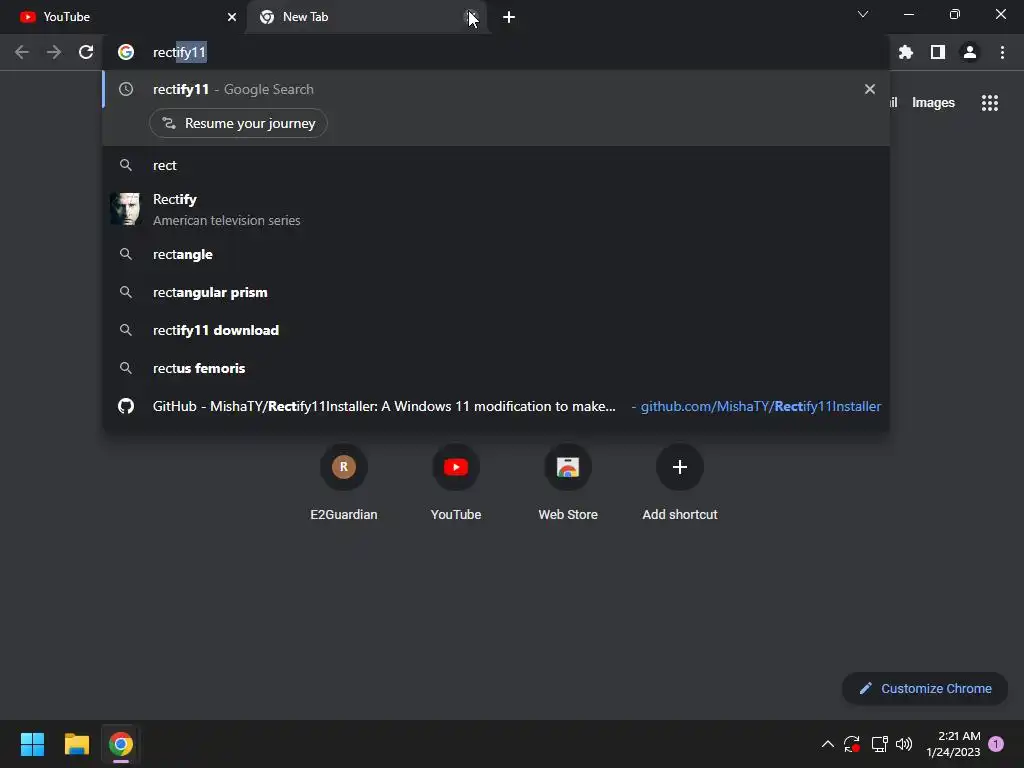This screenshot has width=1024, height=768.
Task: Select the 'rectify11 download' suggestion
Action: pos(496,330)
